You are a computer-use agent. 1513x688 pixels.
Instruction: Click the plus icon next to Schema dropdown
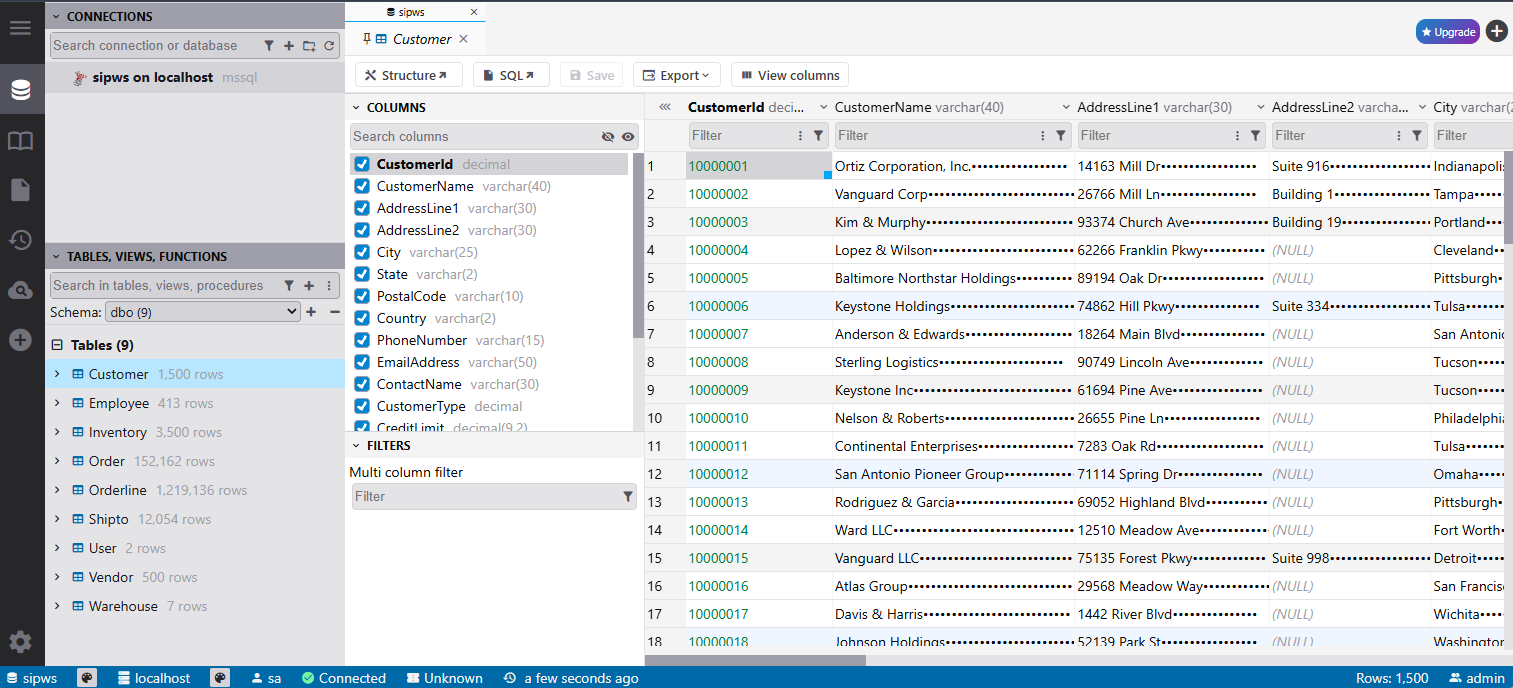point(311,312)
